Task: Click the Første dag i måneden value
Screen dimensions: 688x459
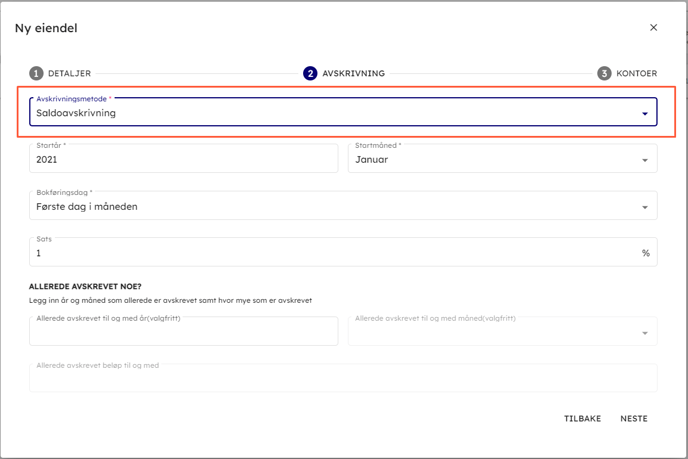Action: pyautogui.click(x=87, y=207)
